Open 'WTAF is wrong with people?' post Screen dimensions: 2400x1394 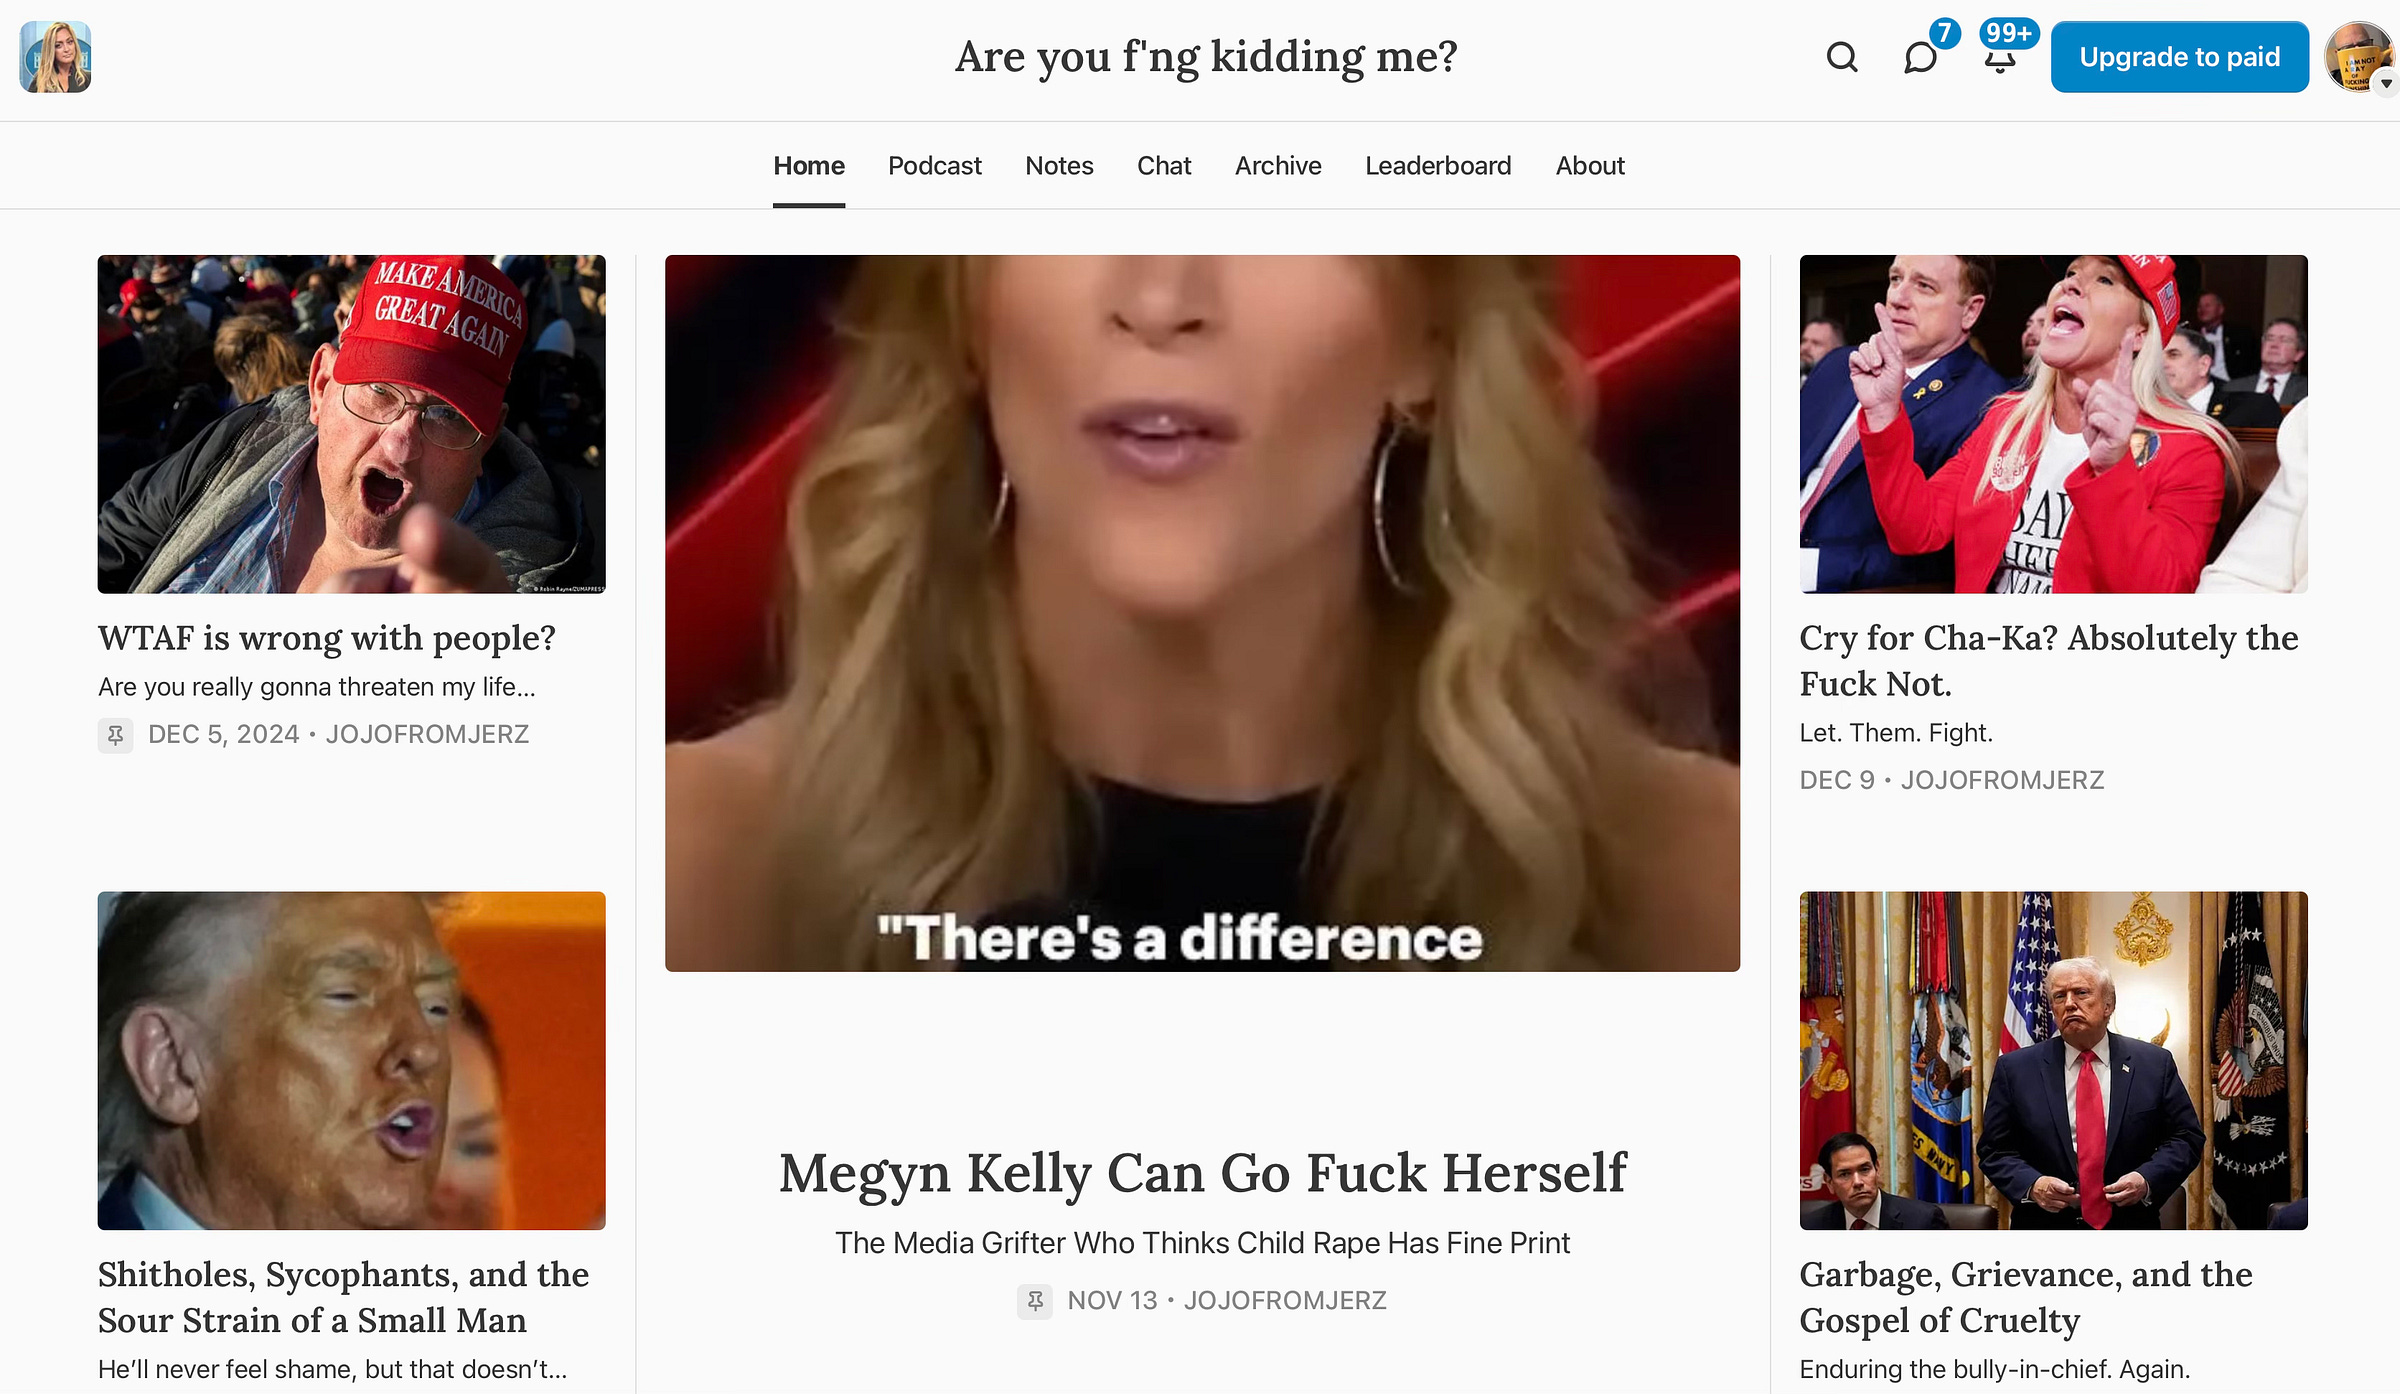pyautogui.click(x=326, y=638)
